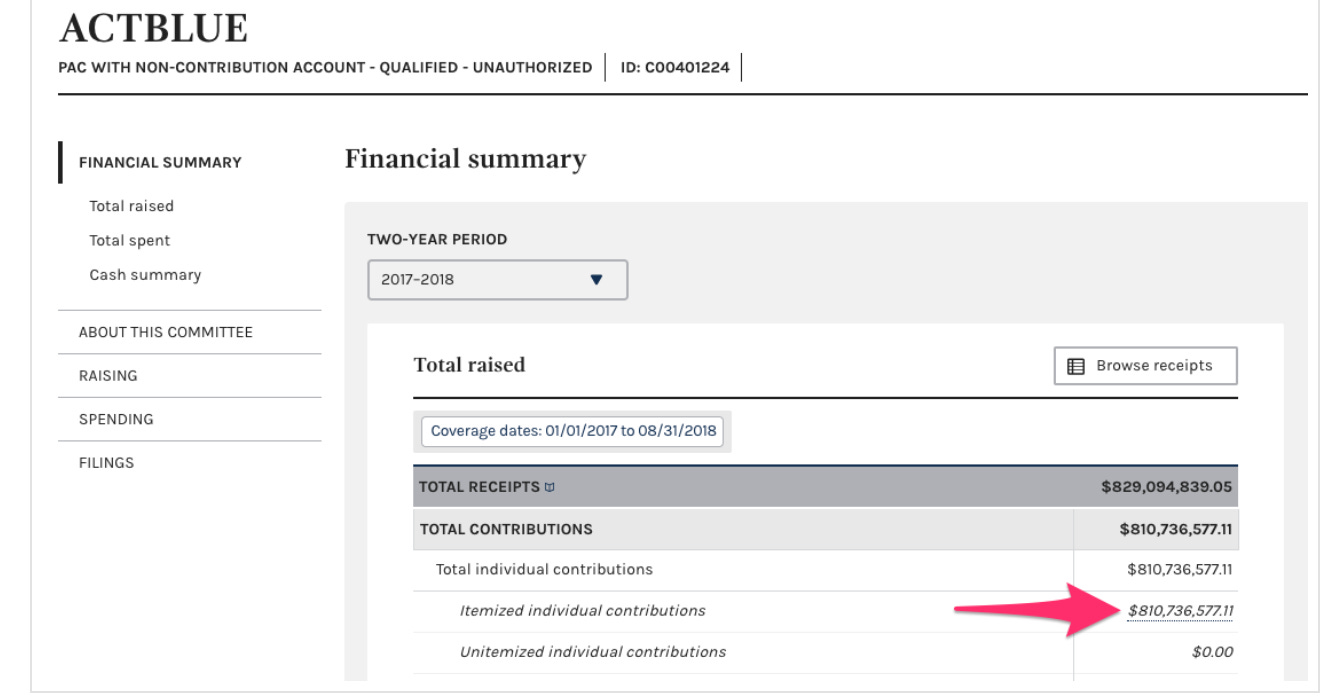Click the glossary icon beside Total Receipts
The width and height of the screenshot is (1338, 700).
click(548, 488)
